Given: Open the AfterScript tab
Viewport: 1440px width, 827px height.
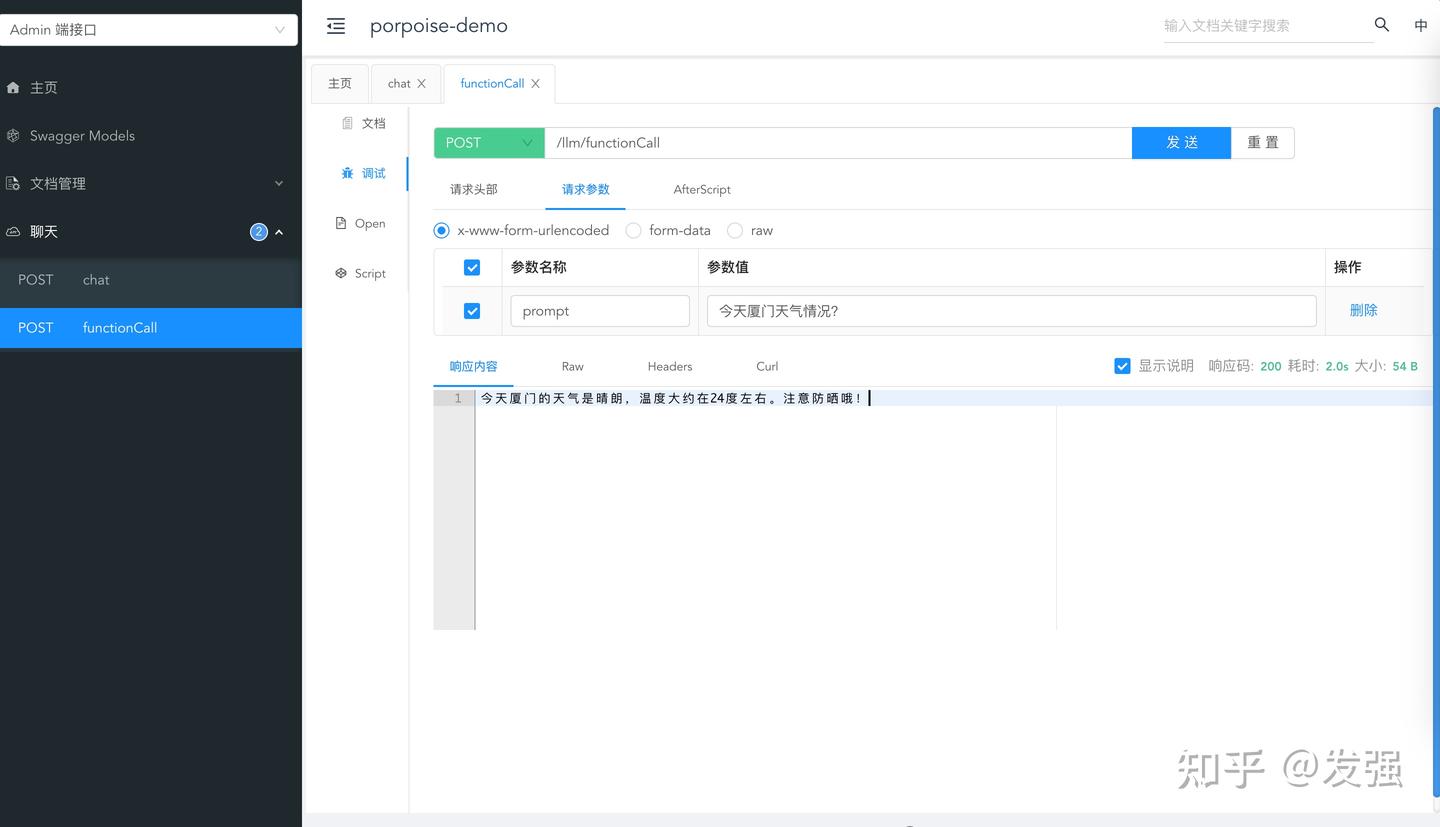Looking at the screenshot, I should pyautogui.click(x=702, y=189).
